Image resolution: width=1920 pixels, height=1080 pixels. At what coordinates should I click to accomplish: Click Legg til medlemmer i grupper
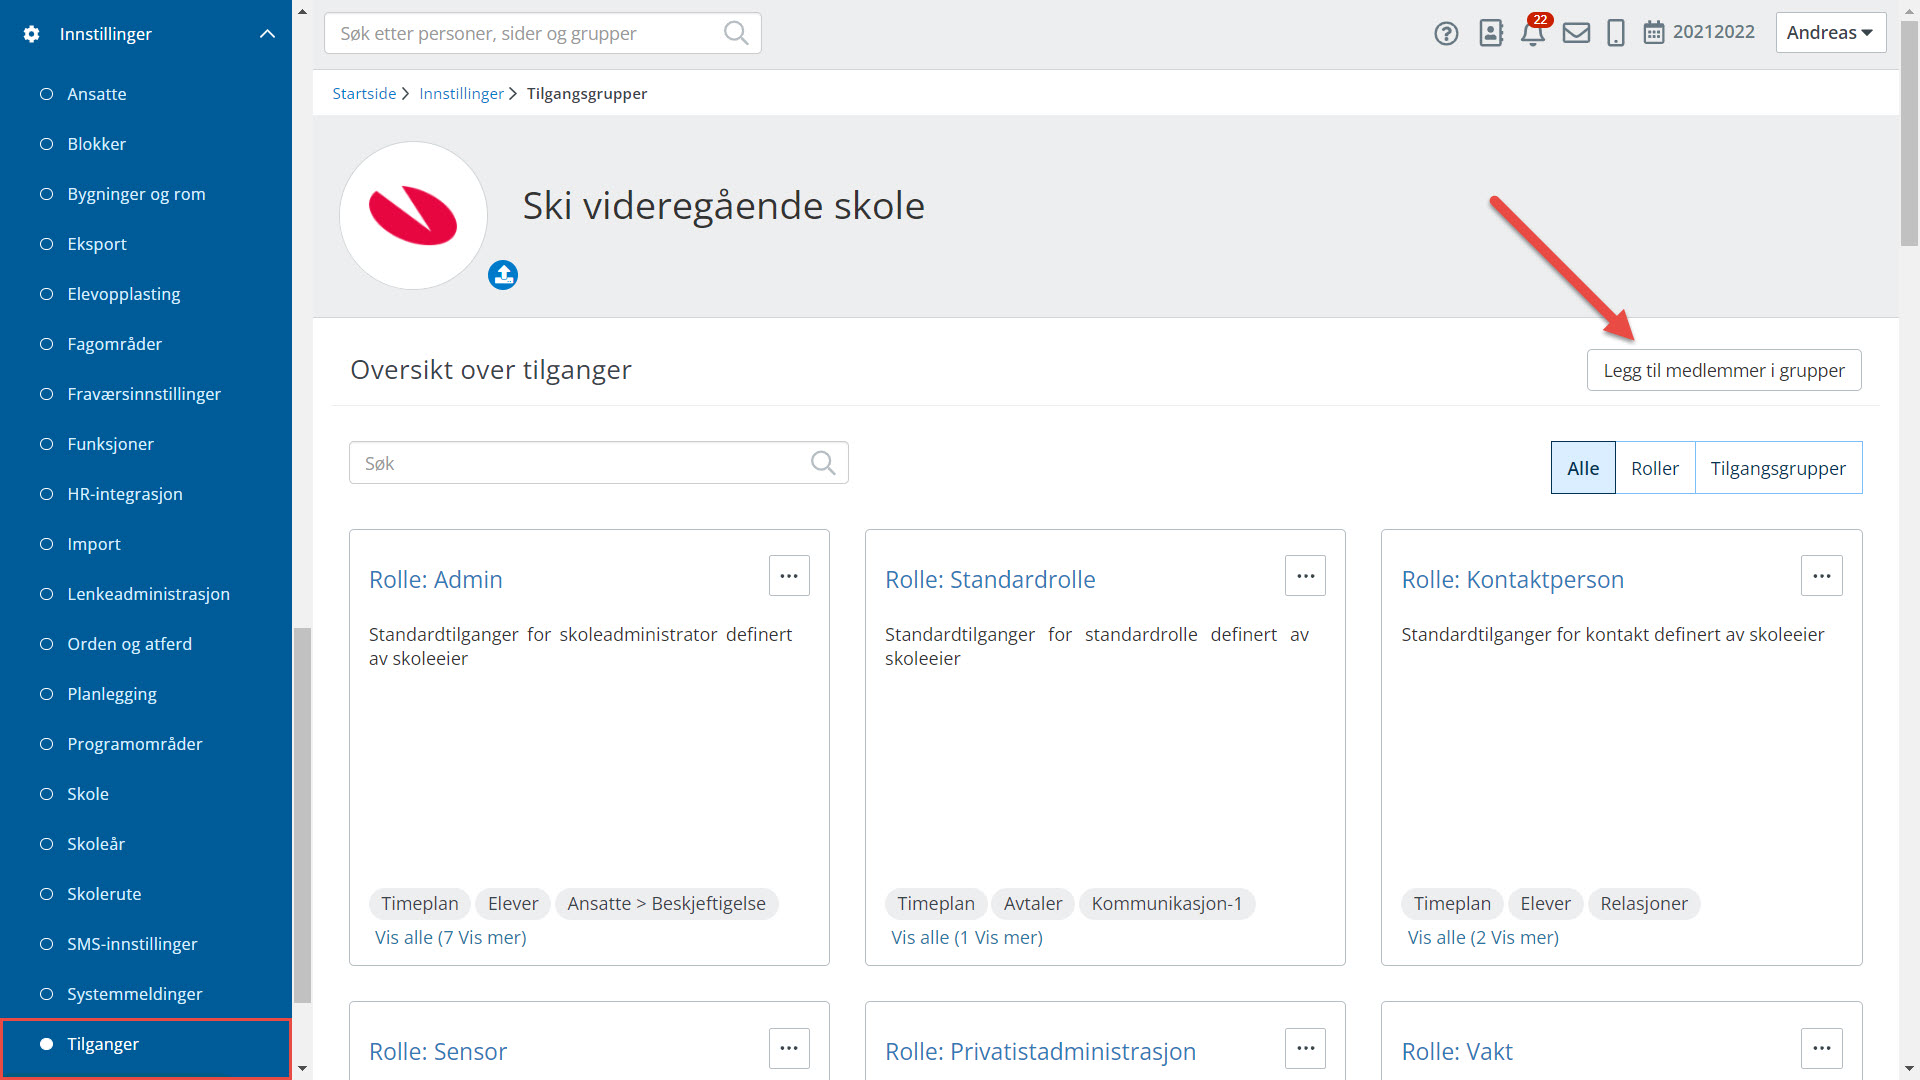[1724, 370]
